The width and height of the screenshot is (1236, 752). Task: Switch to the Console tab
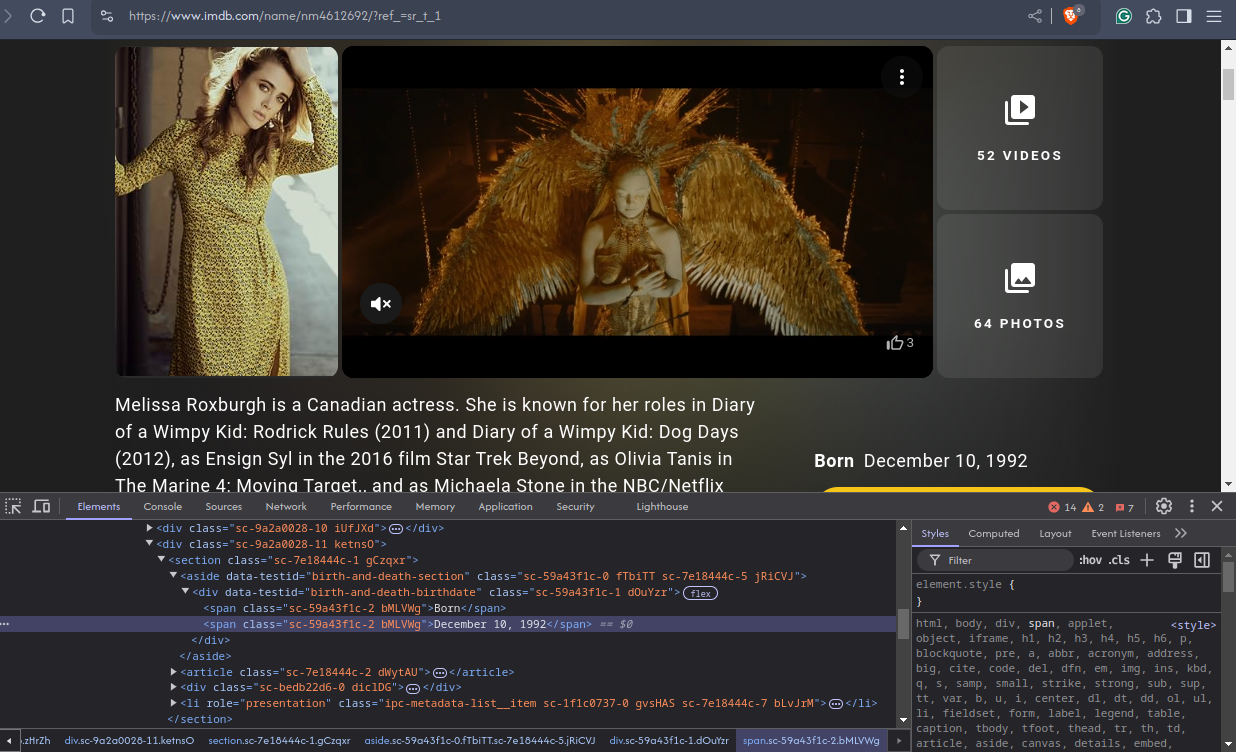pos(162,506)
